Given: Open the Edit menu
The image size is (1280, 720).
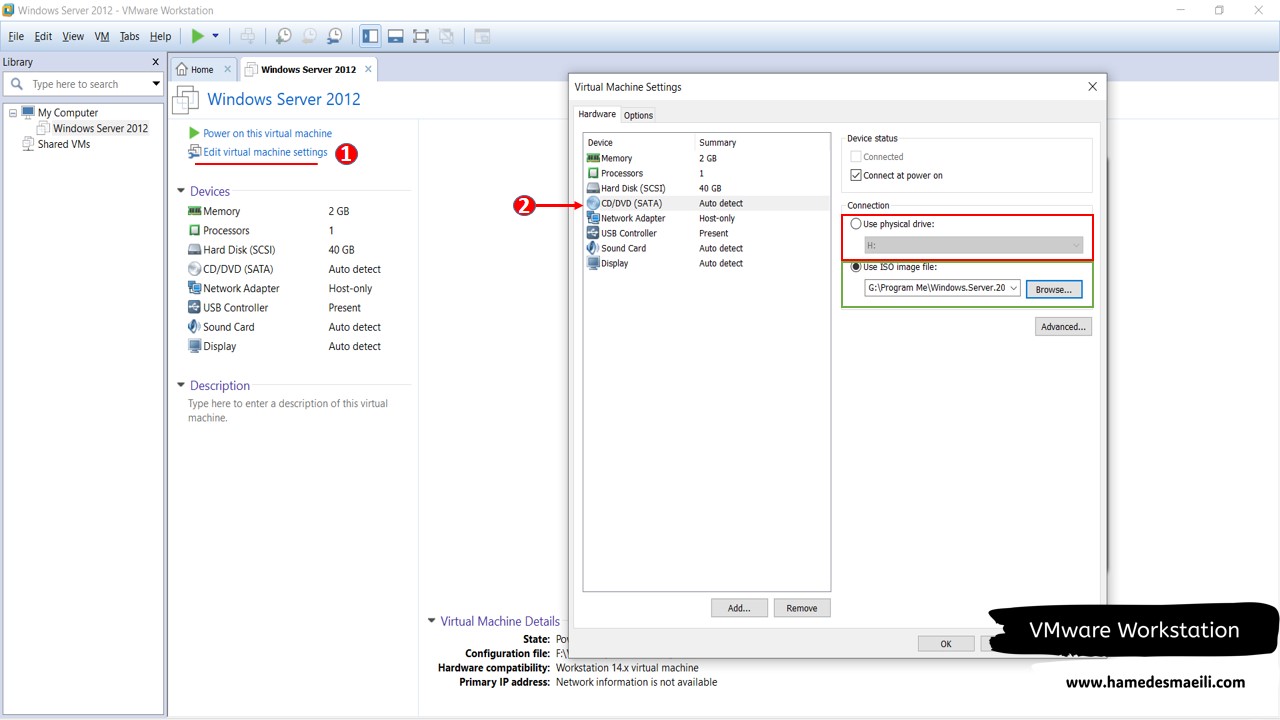Looking at the screenshot, I should [x=43, y=36].
